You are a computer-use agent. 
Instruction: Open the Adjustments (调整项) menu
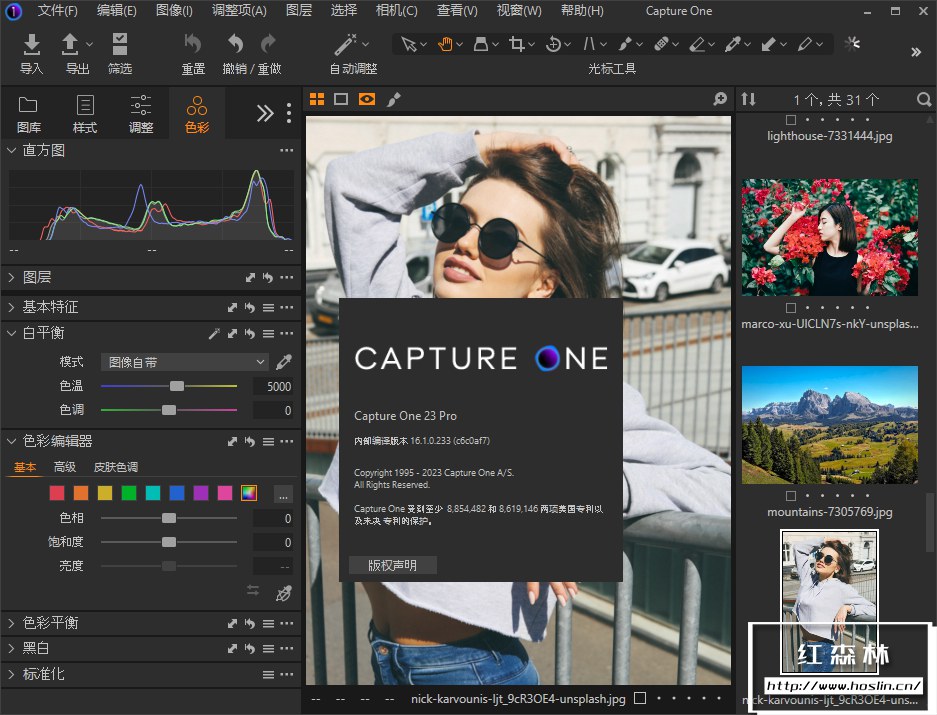[239, 11]
